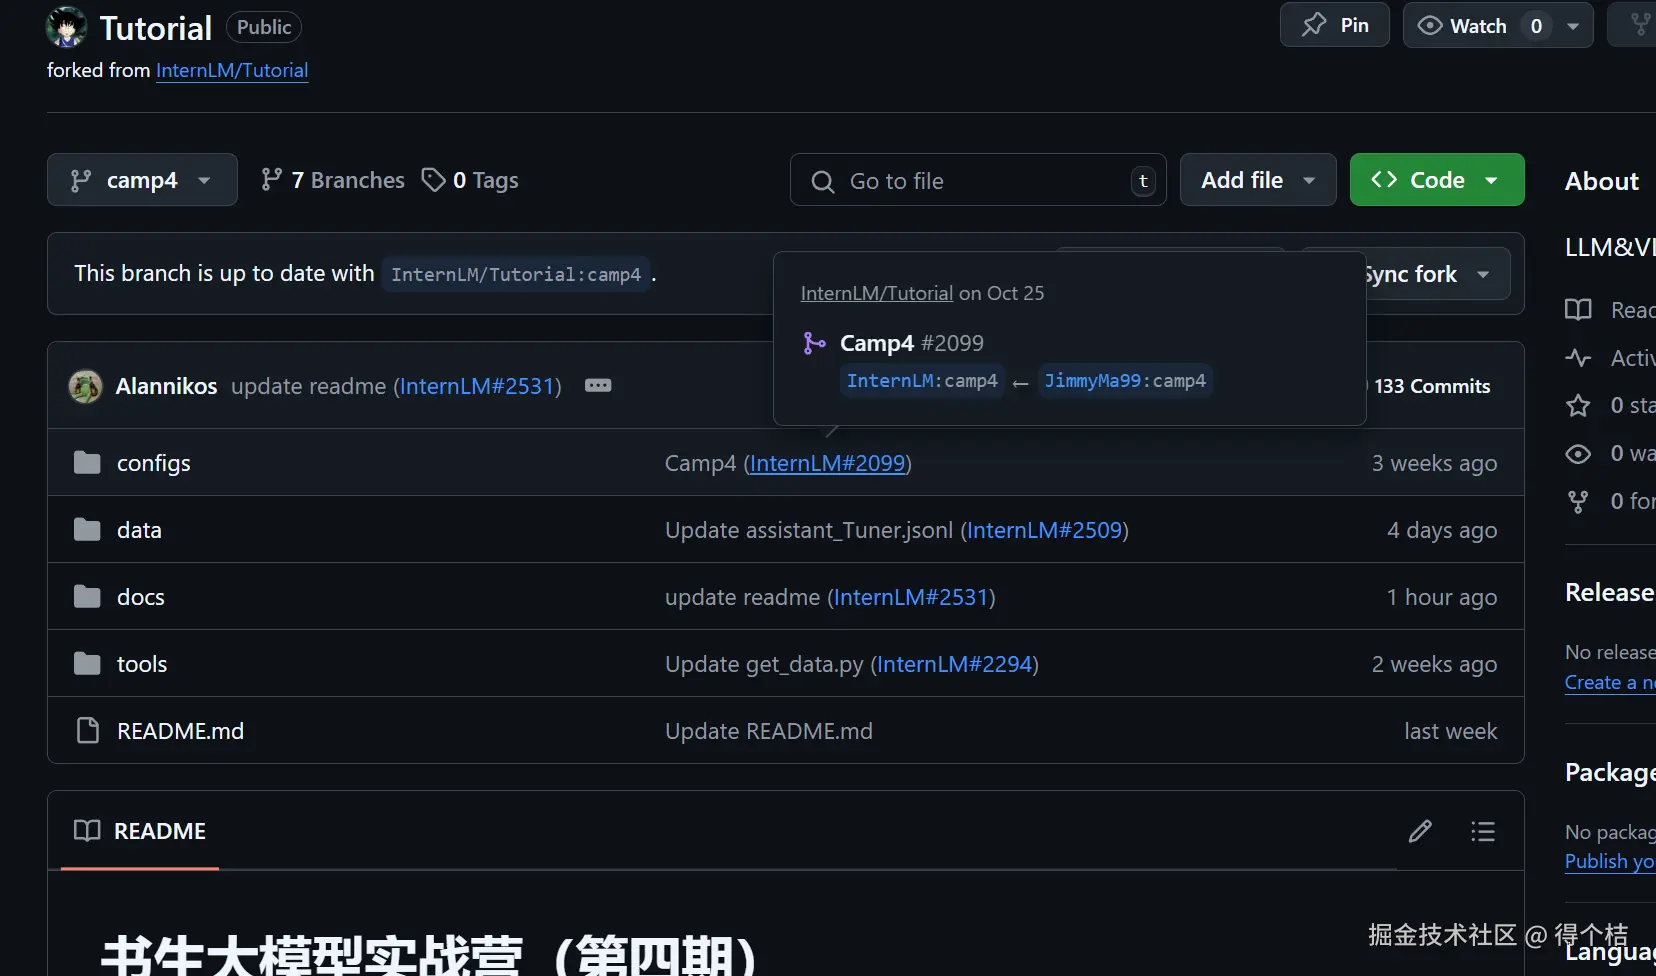Image resolution: width=1656 pixels, height=976 pixels.
Task: Open InternLM#2294 link in tools row
Action: [954, 664]
